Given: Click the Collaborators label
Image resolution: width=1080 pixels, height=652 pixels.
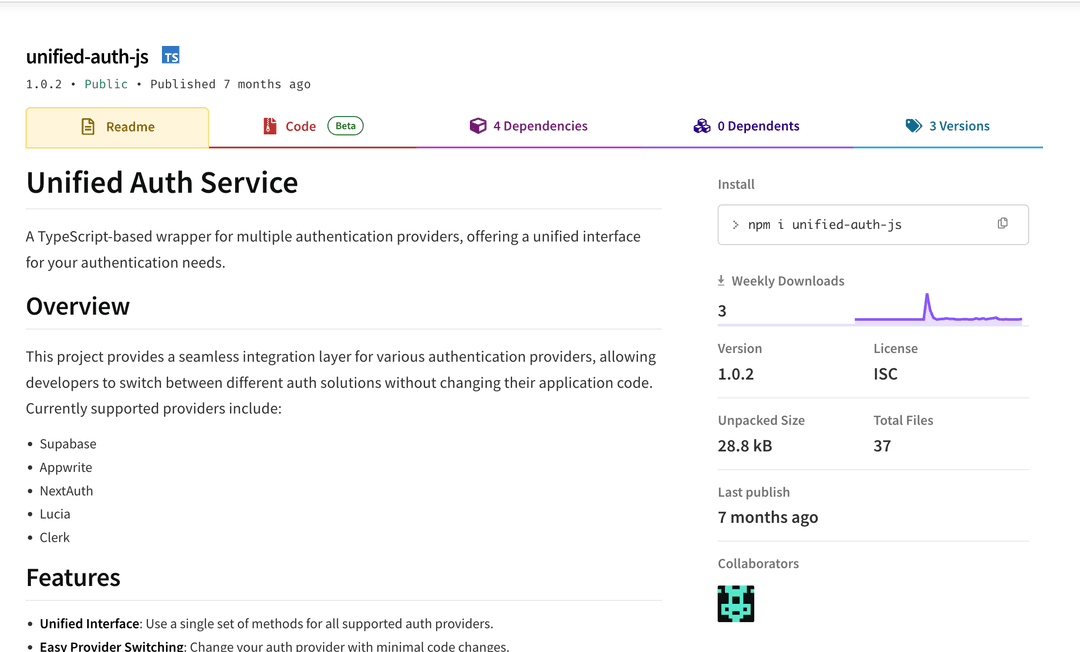Looking at the screenshot, I should click(758, 563).
